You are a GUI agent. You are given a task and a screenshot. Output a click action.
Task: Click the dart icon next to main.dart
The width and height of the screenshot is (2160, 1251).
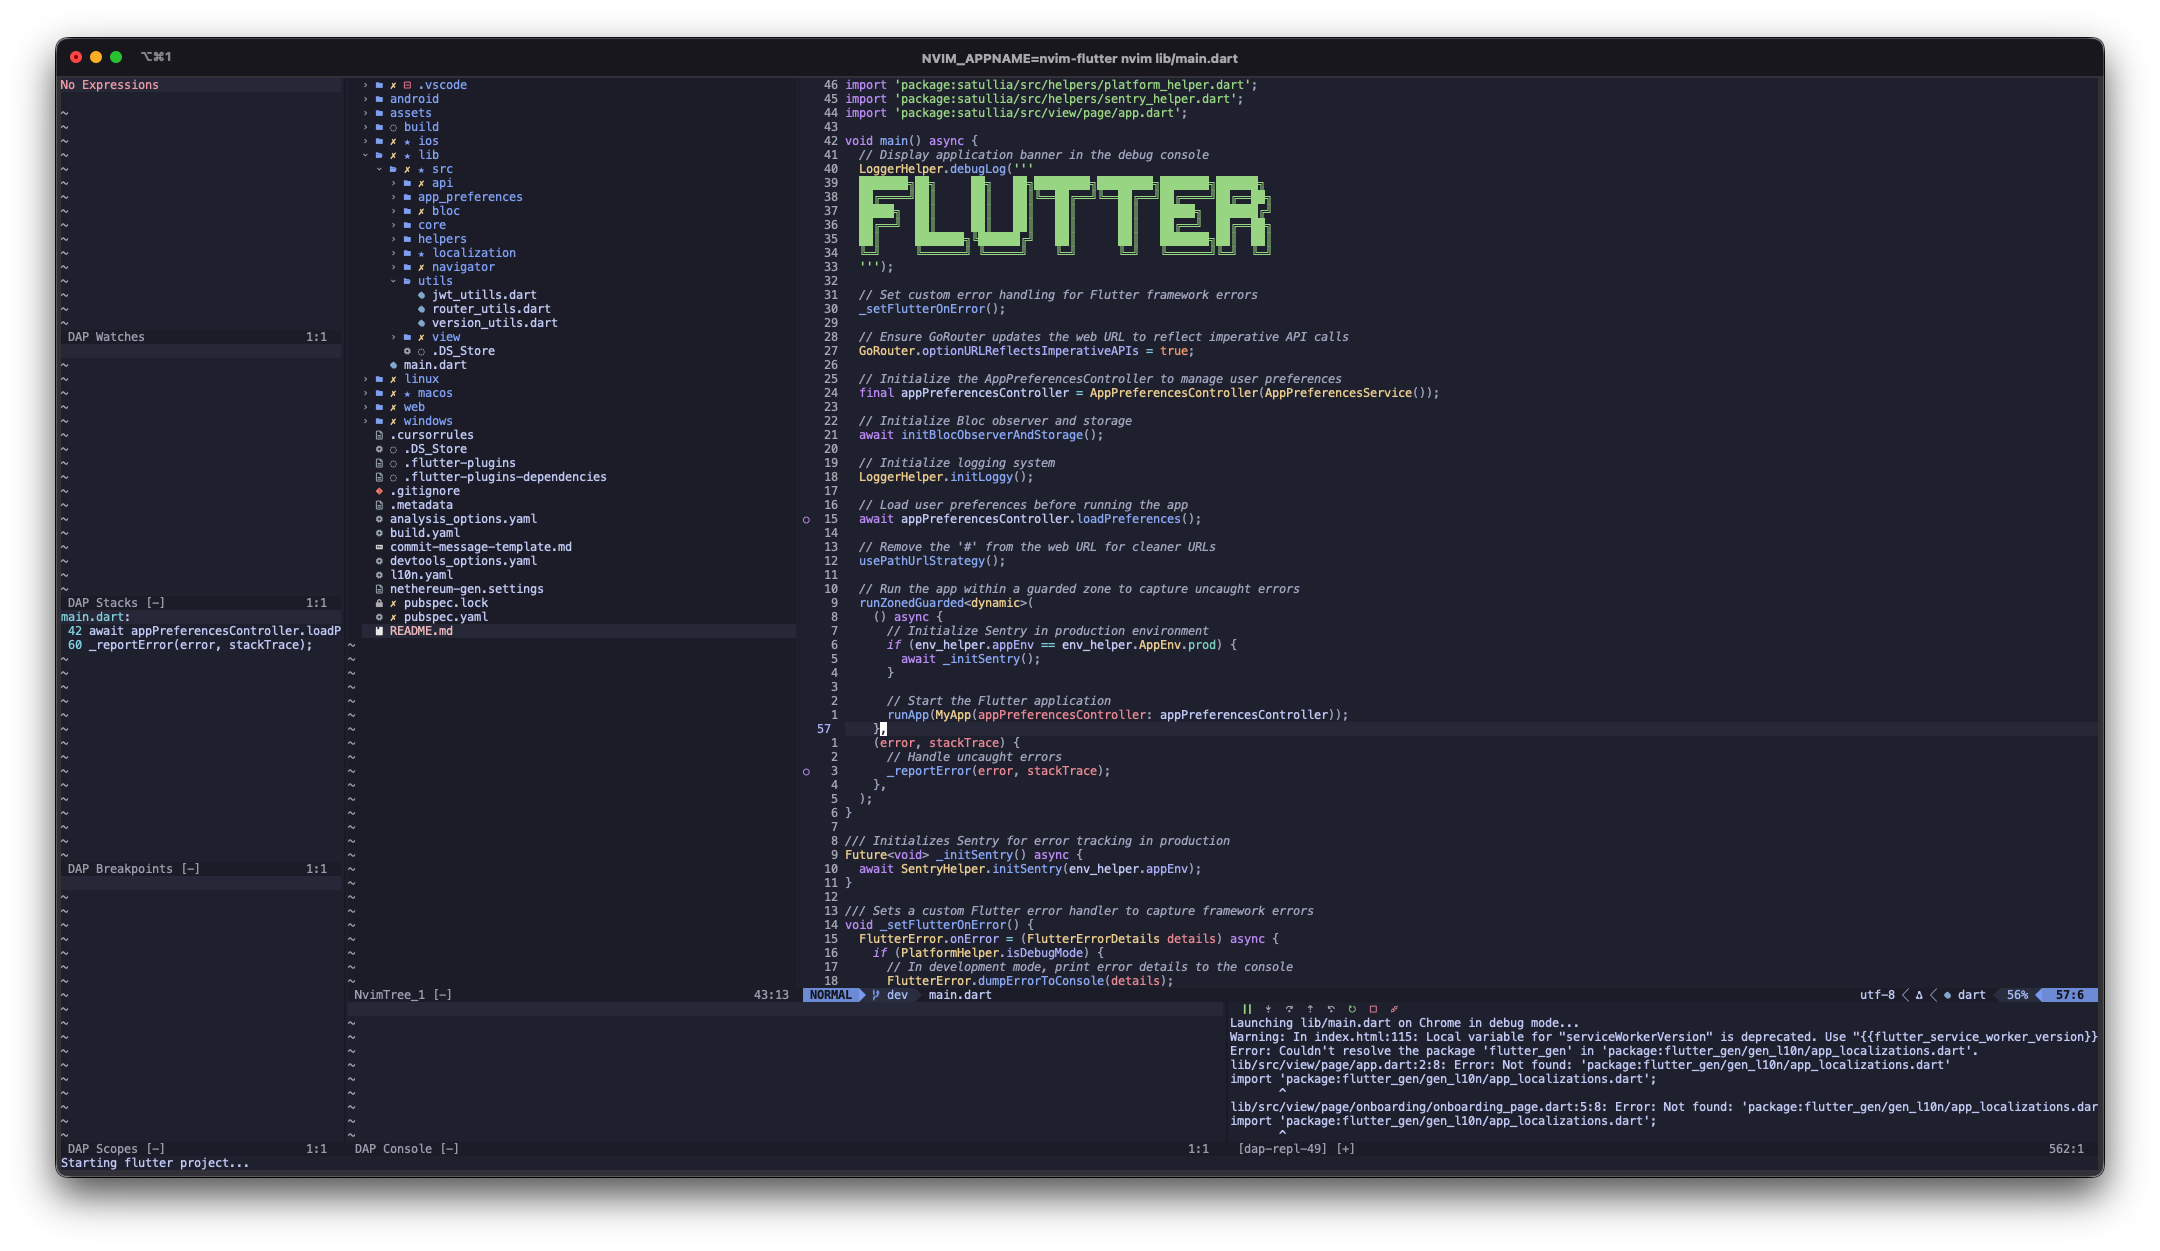[393, 365]
